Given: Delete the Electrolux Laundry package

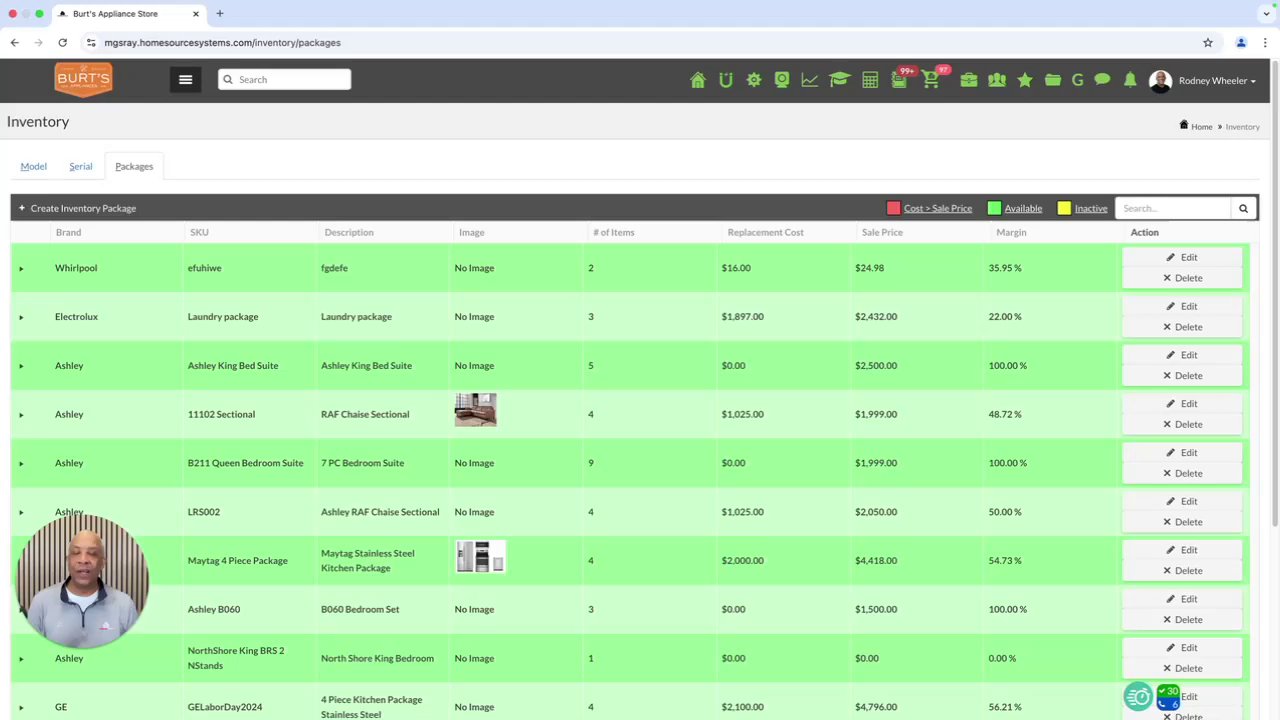Looking at the screenshot, I should pos(1182,327).
